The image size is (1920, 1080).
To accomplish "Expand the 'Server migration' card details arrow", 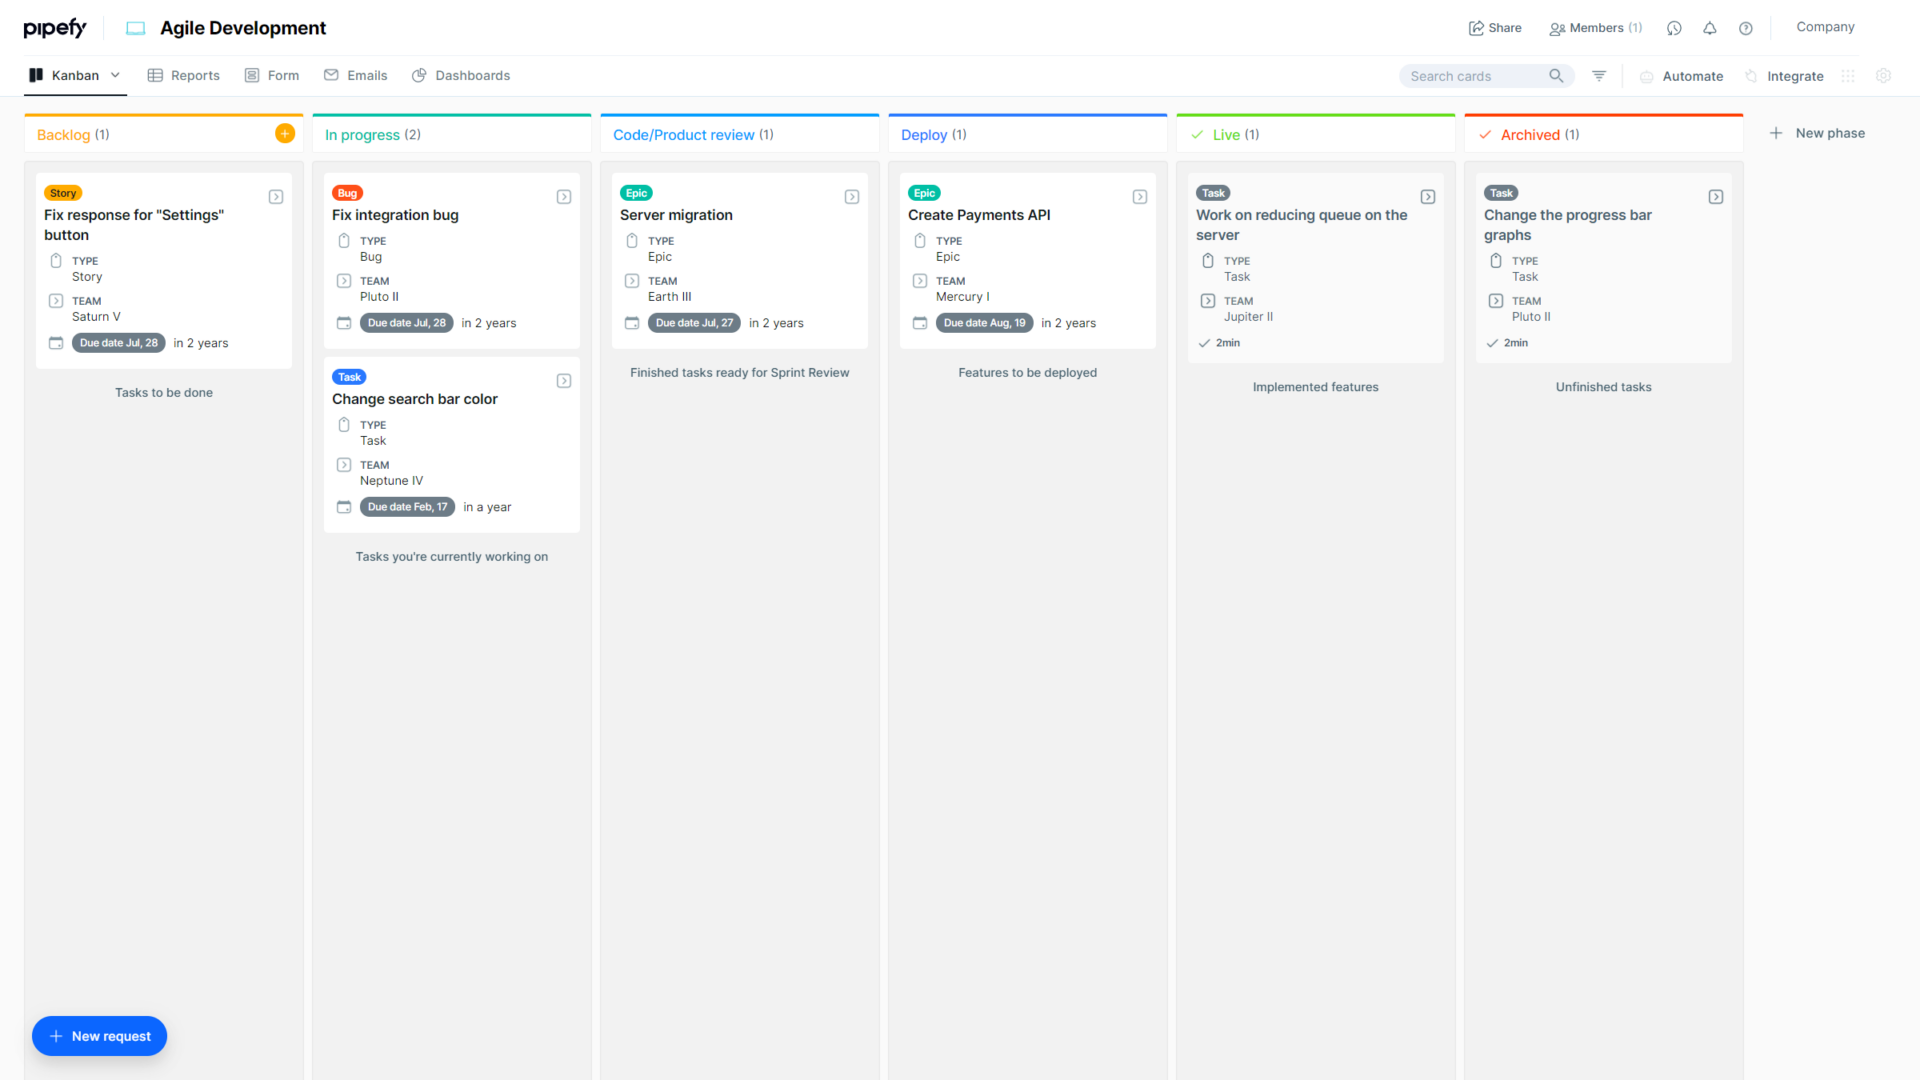I will point(852,196).
